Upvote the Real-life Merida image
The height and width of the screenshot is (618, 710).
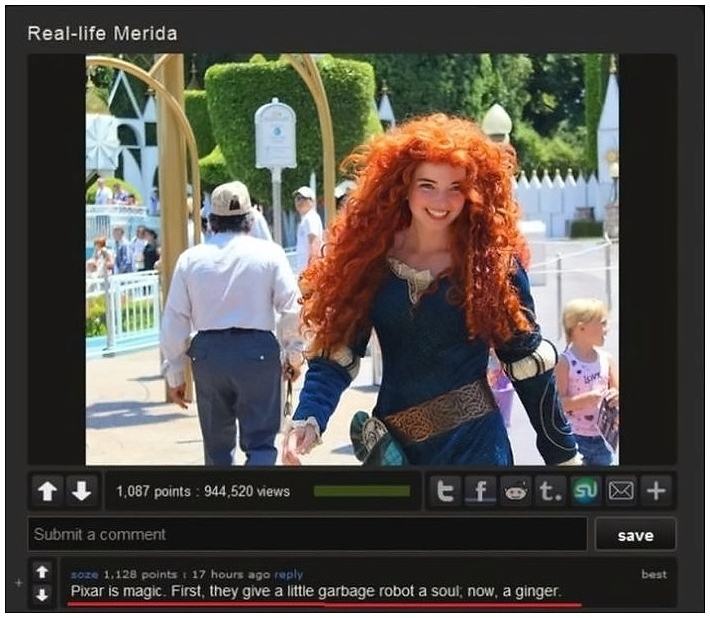coord(48,491)
